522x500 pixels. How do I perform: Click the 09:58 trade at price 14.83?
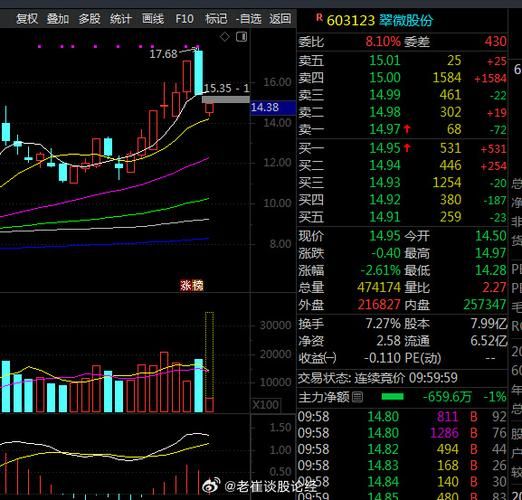coord(402,465)
